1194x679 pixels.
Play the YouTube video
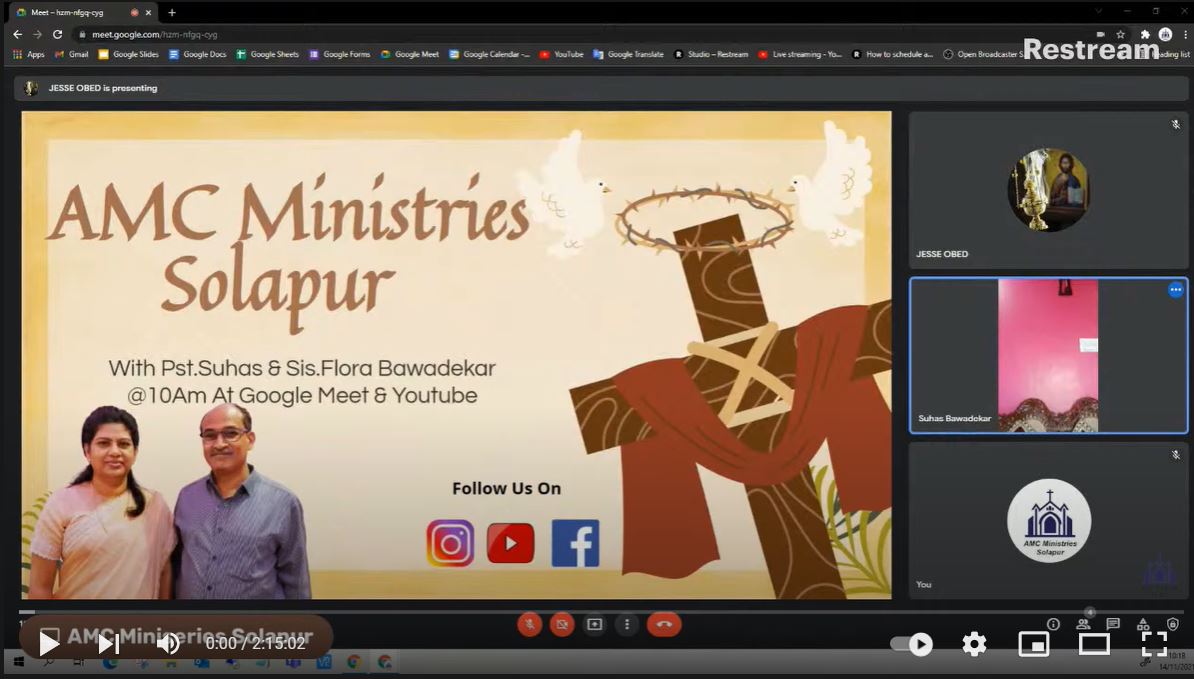[x=49, y=644]
